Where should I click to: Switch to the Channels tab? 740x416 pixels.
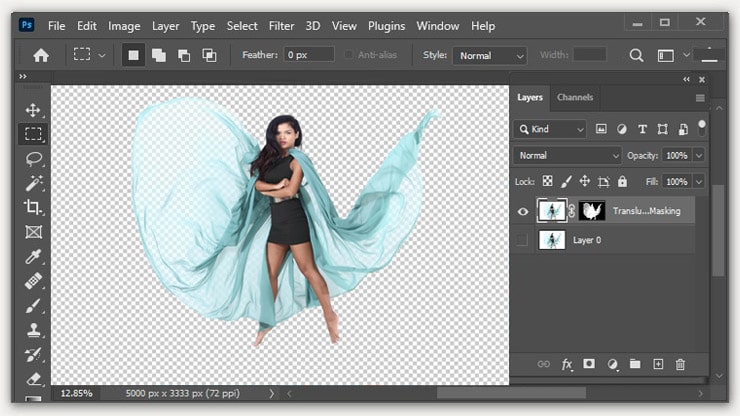574,98
